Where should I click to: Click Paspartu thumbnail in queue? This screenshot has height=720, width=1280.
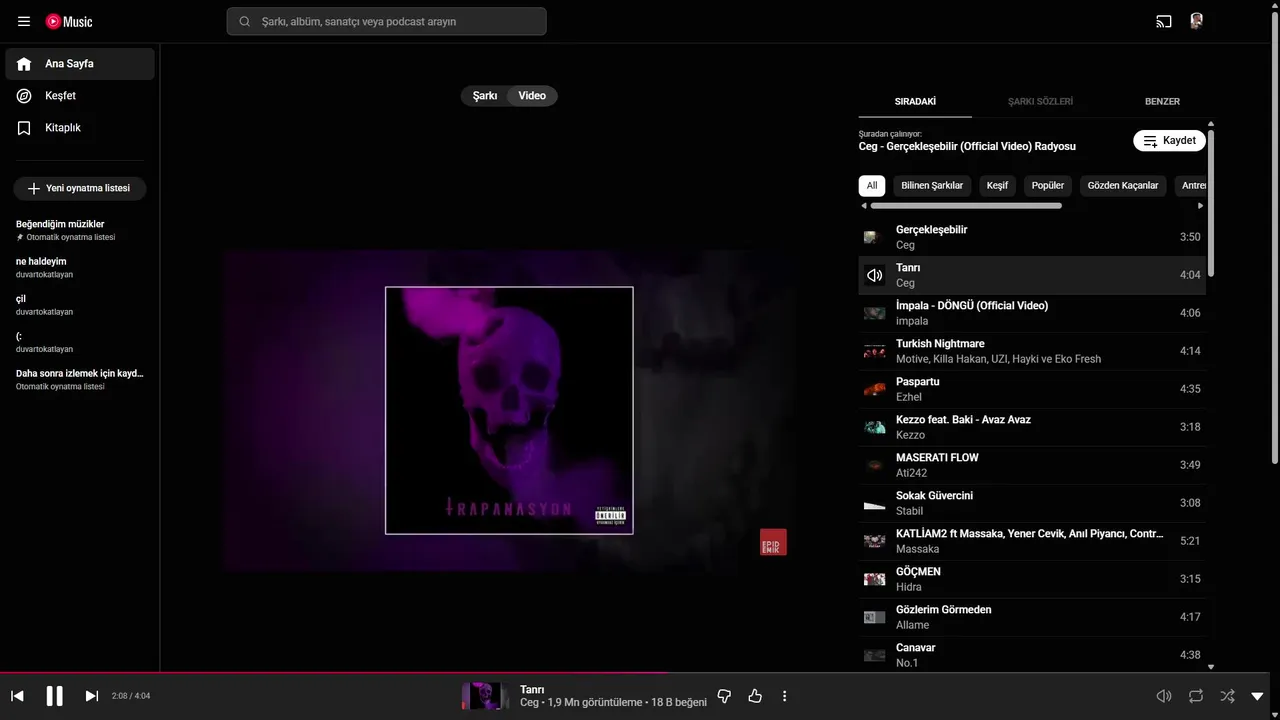(x=875, y=389)
